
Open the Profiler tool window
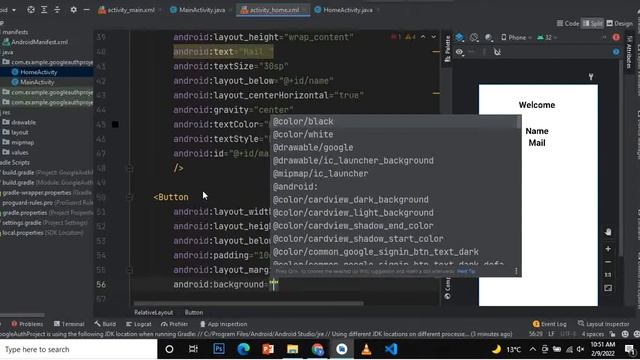click(x=175, y=324)
